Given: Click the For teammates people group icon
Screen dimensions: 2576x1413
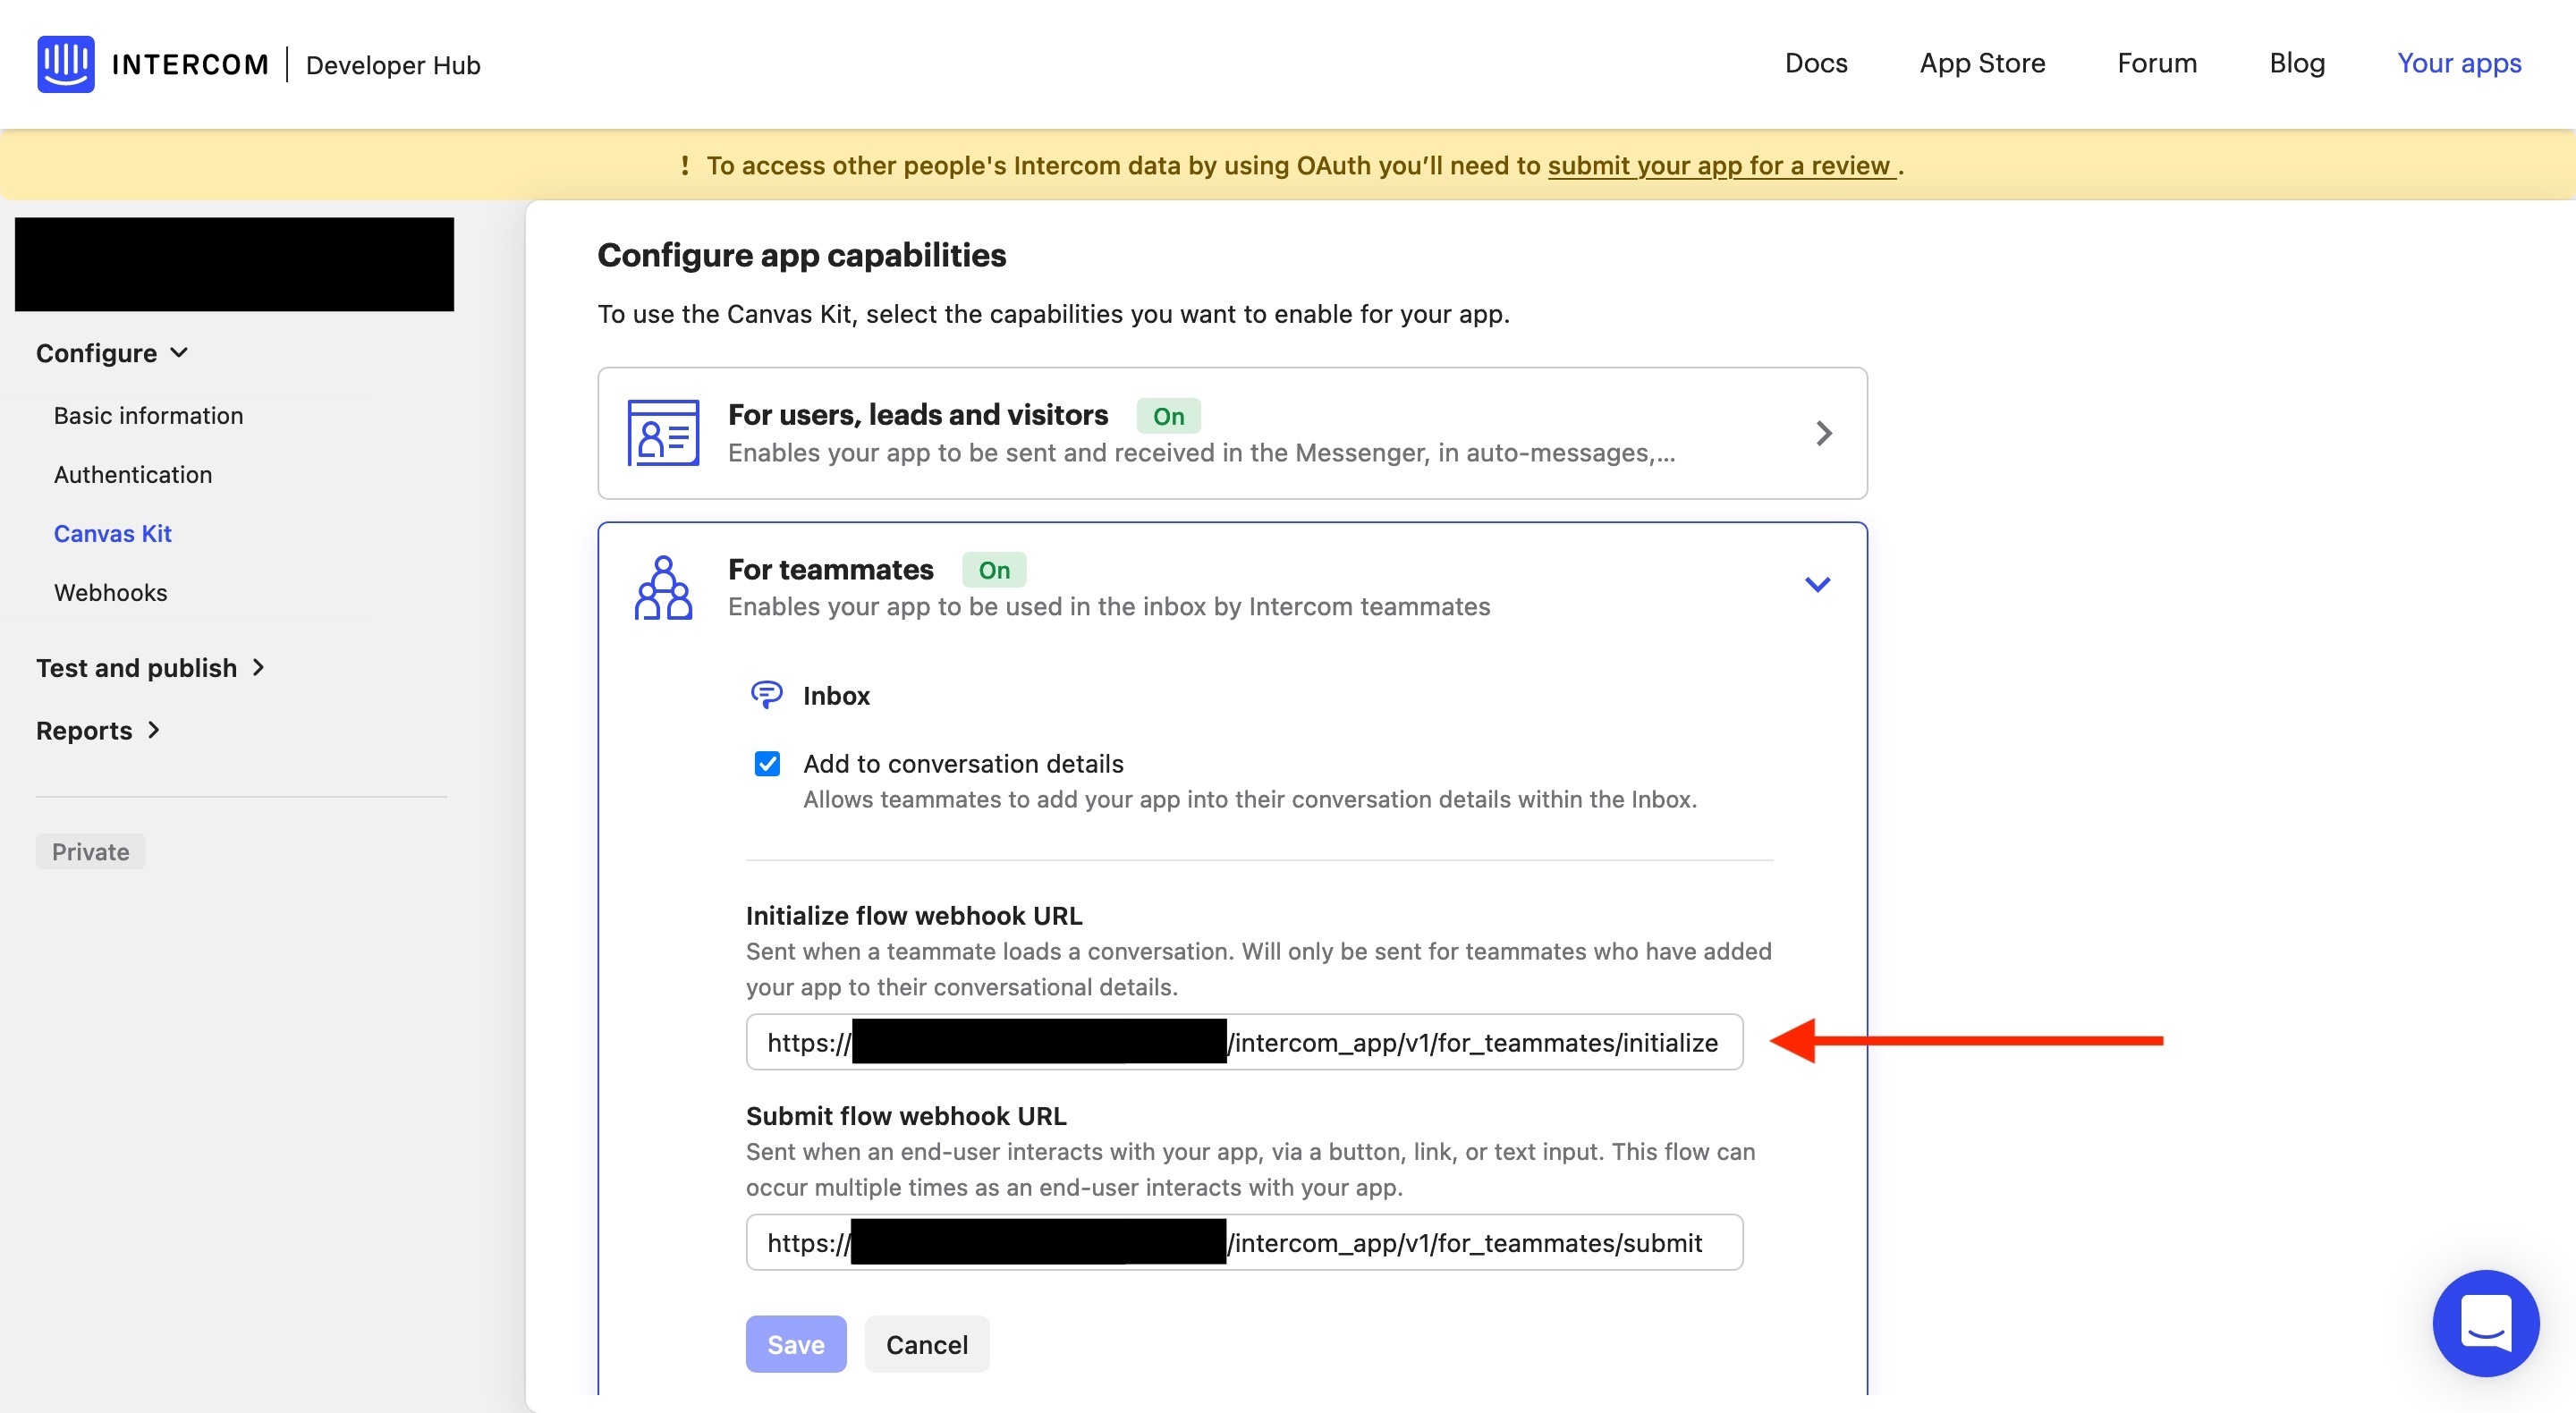Looking at the screenshot, I should click(x=663, y=585).
